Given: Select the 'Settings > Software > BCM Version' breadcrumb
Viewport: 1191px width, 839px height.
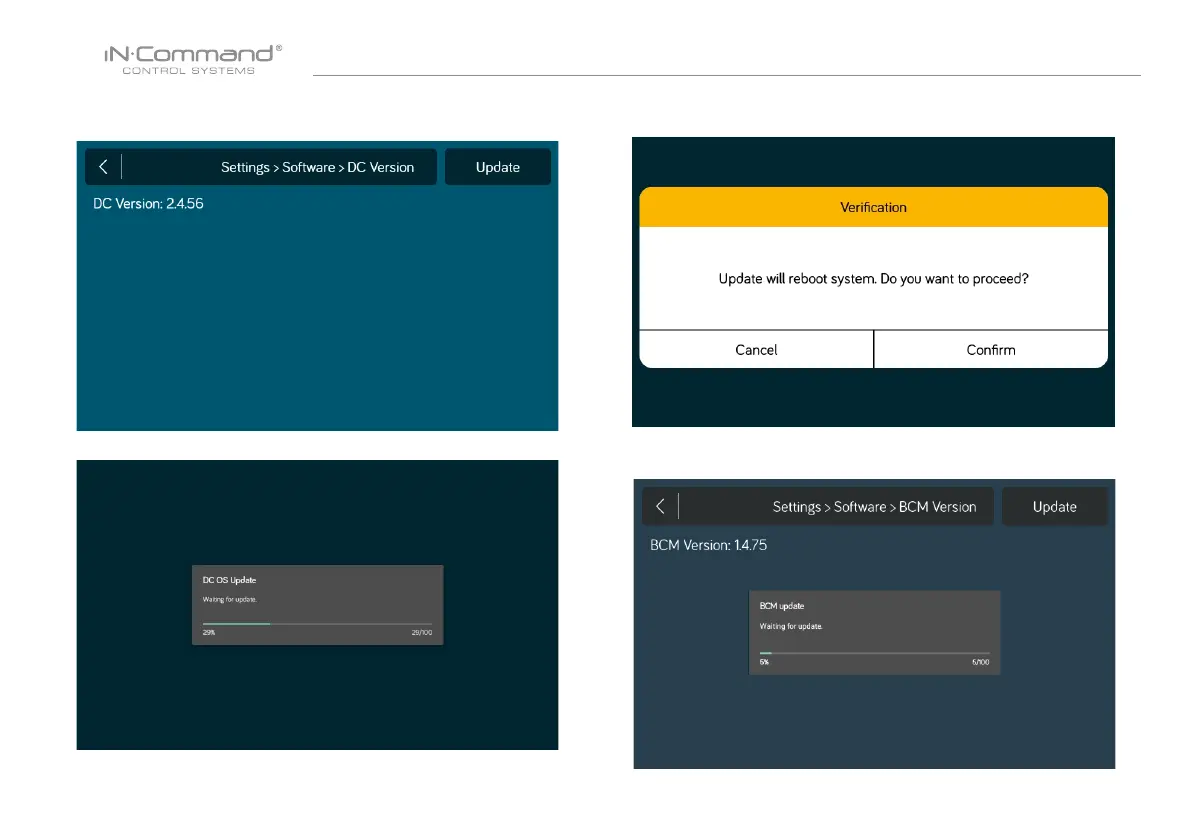Looking at the screenshot, I should (x=874, y=506).
